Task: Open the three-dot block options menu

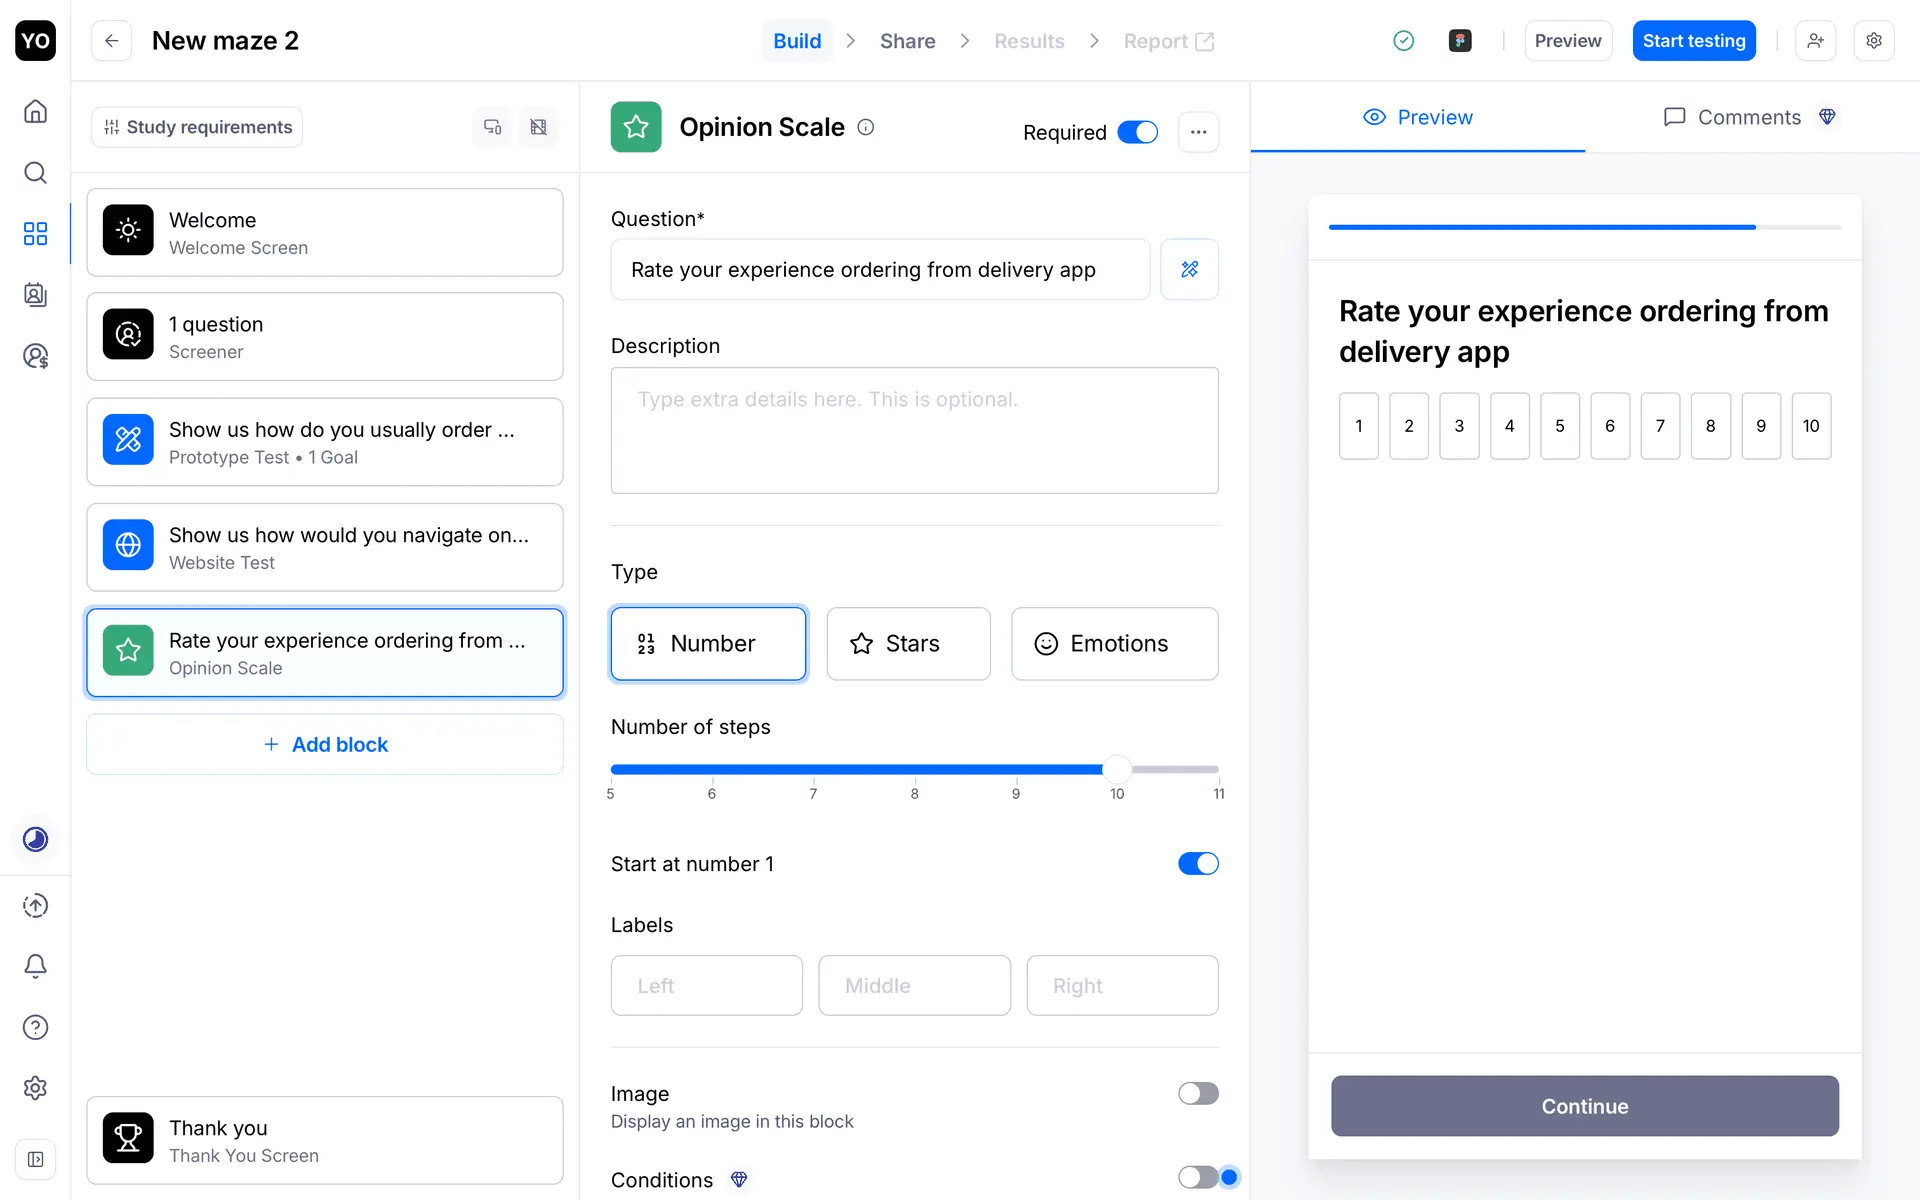Action: (x=1198, y=132)
